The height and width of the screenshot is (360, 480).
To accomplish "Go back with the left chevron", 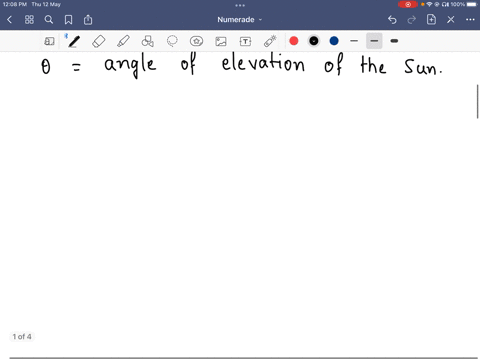I will (x=9, y=20).
